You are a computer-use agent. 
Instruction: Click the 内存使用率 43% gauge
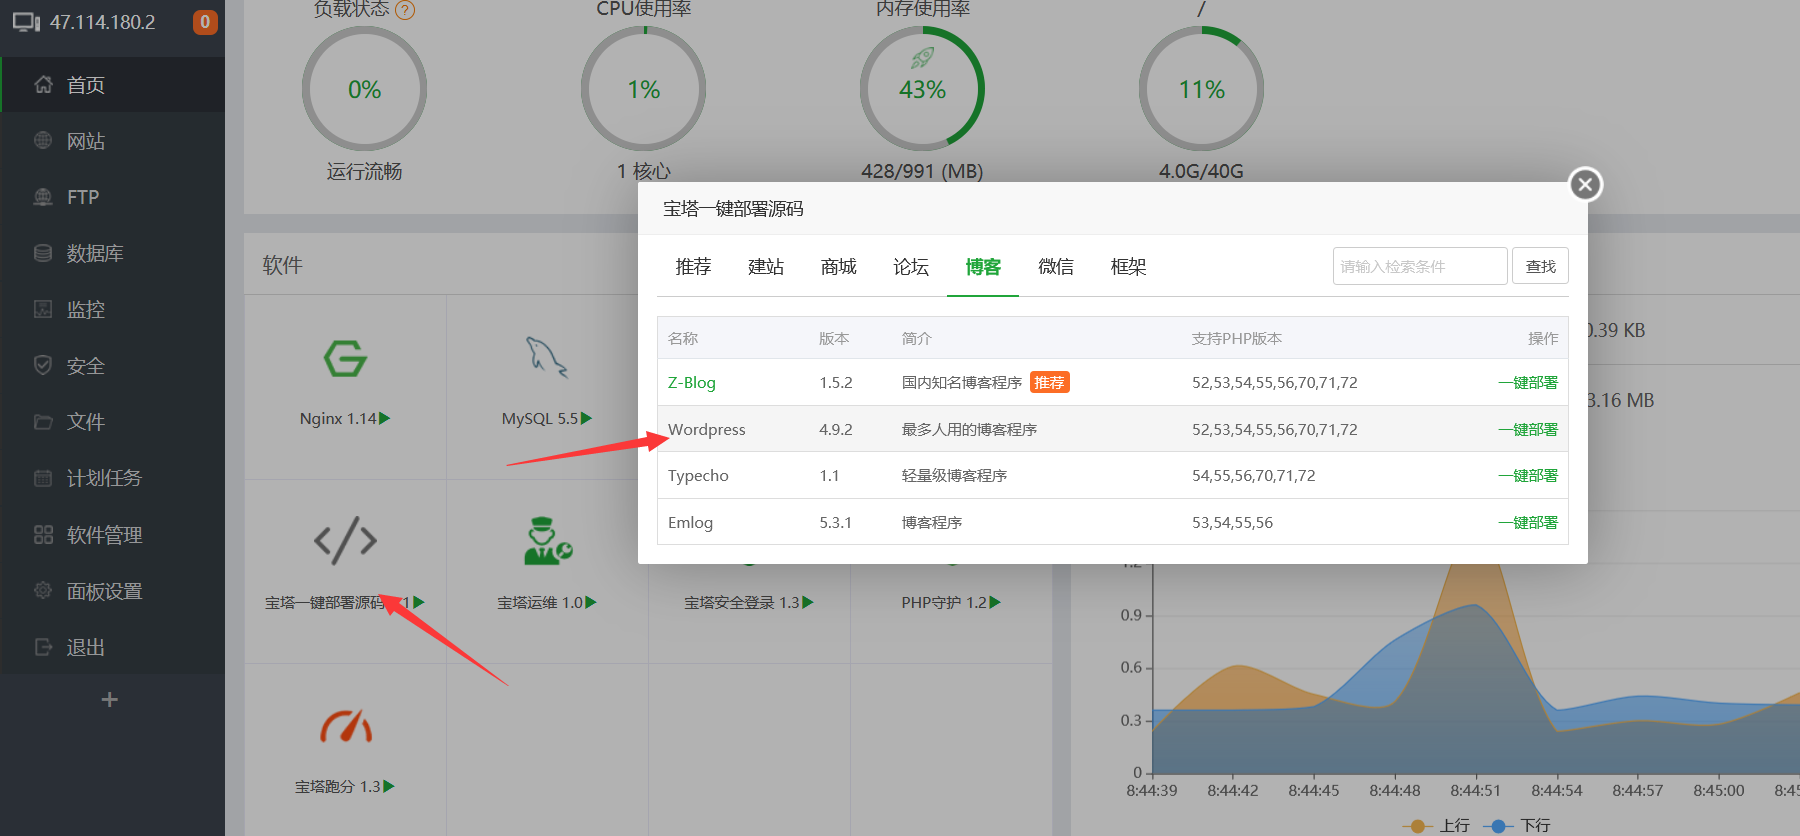[x=922, y=89]
